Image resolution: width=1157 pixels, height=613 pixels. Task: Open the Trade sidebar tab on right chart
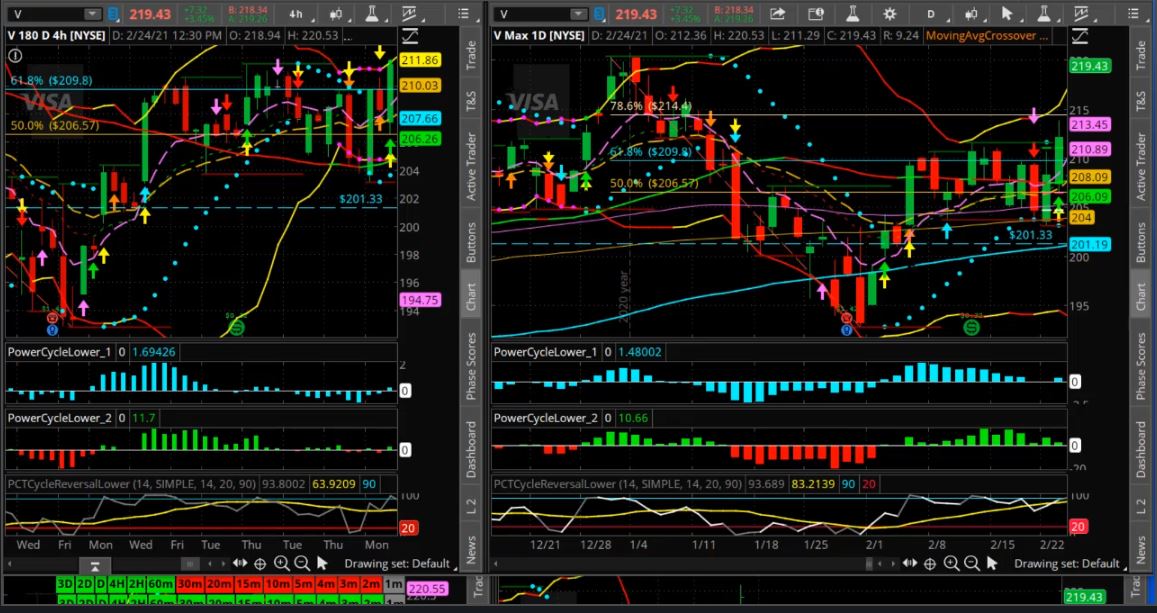[x=1142, y=55]
